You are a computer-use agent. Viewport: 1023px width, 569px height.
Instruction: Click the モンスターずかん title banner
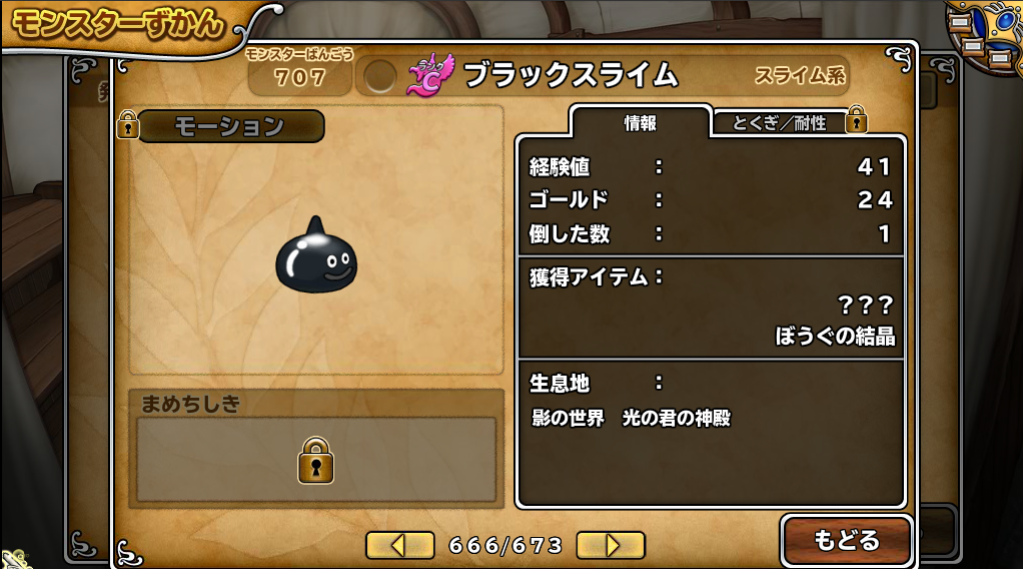pyautogui.click(x=119, y=25)
